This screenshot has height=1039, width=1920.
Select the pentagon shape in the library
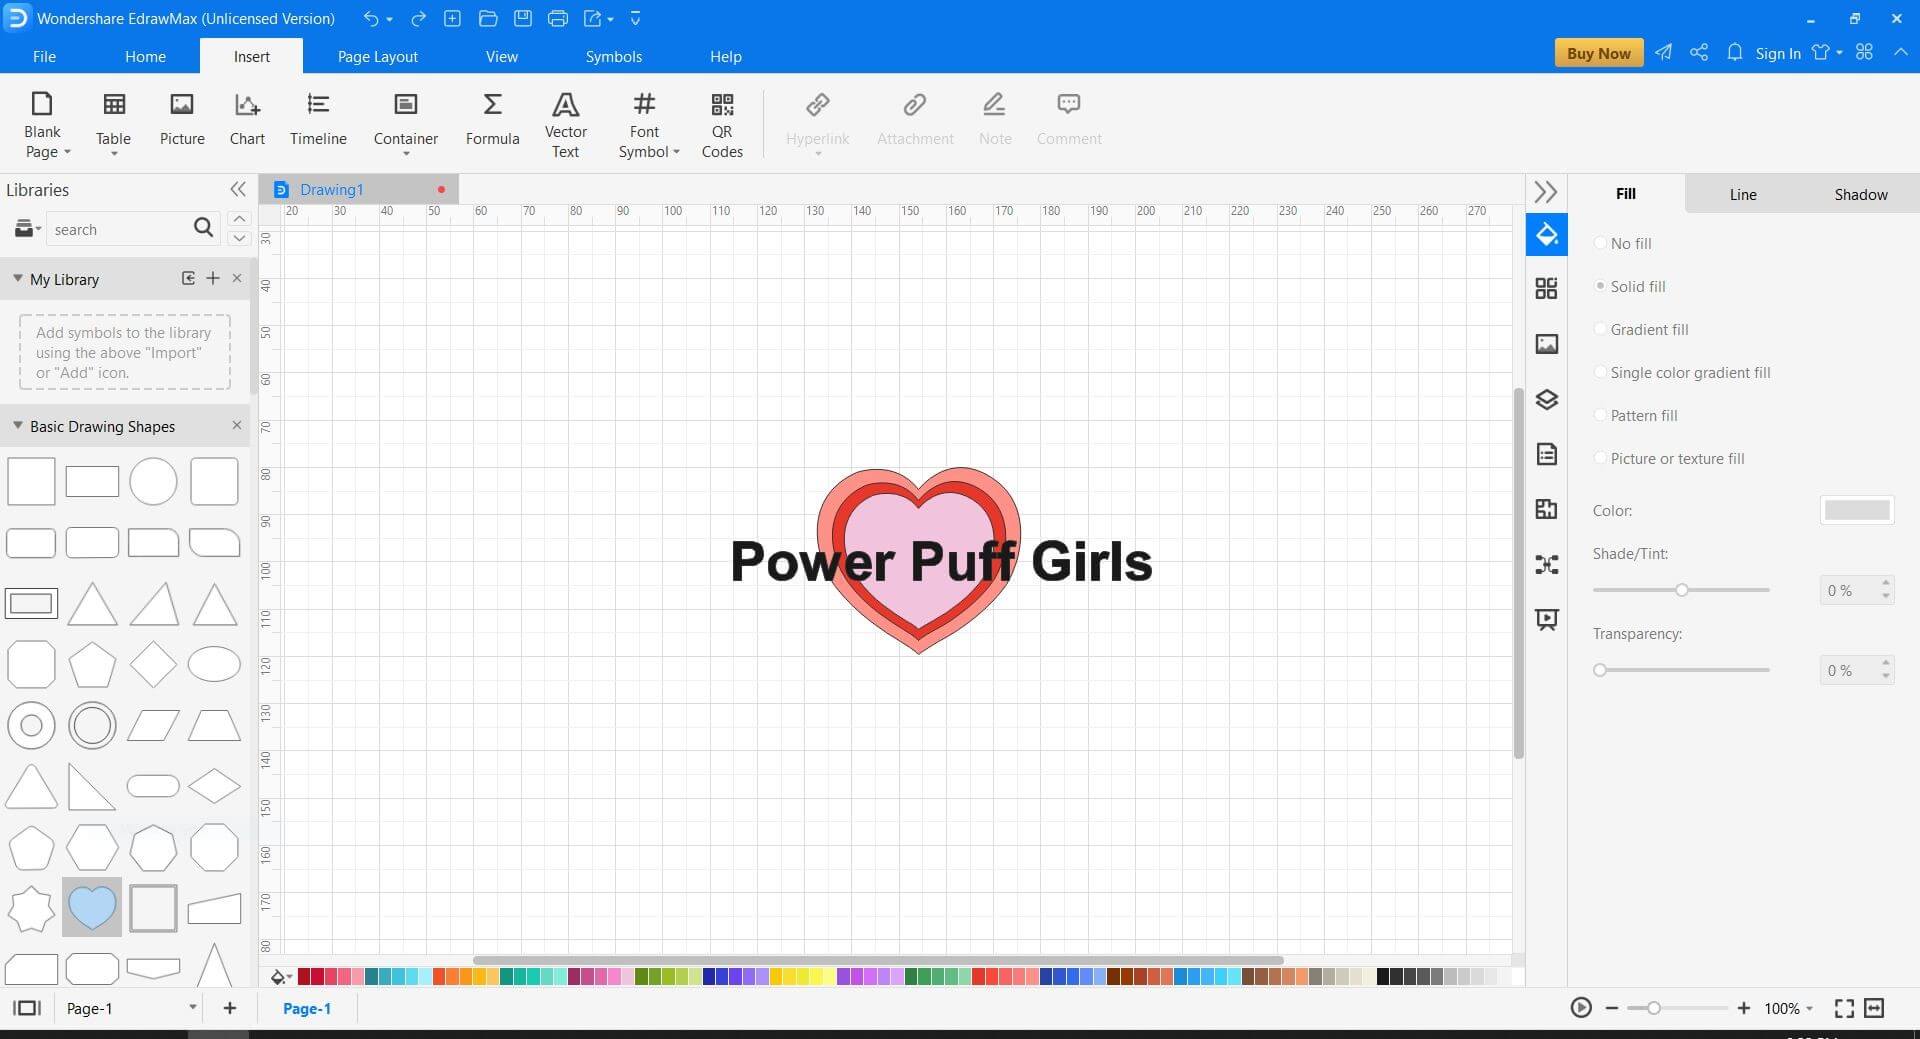click(92, 665)
